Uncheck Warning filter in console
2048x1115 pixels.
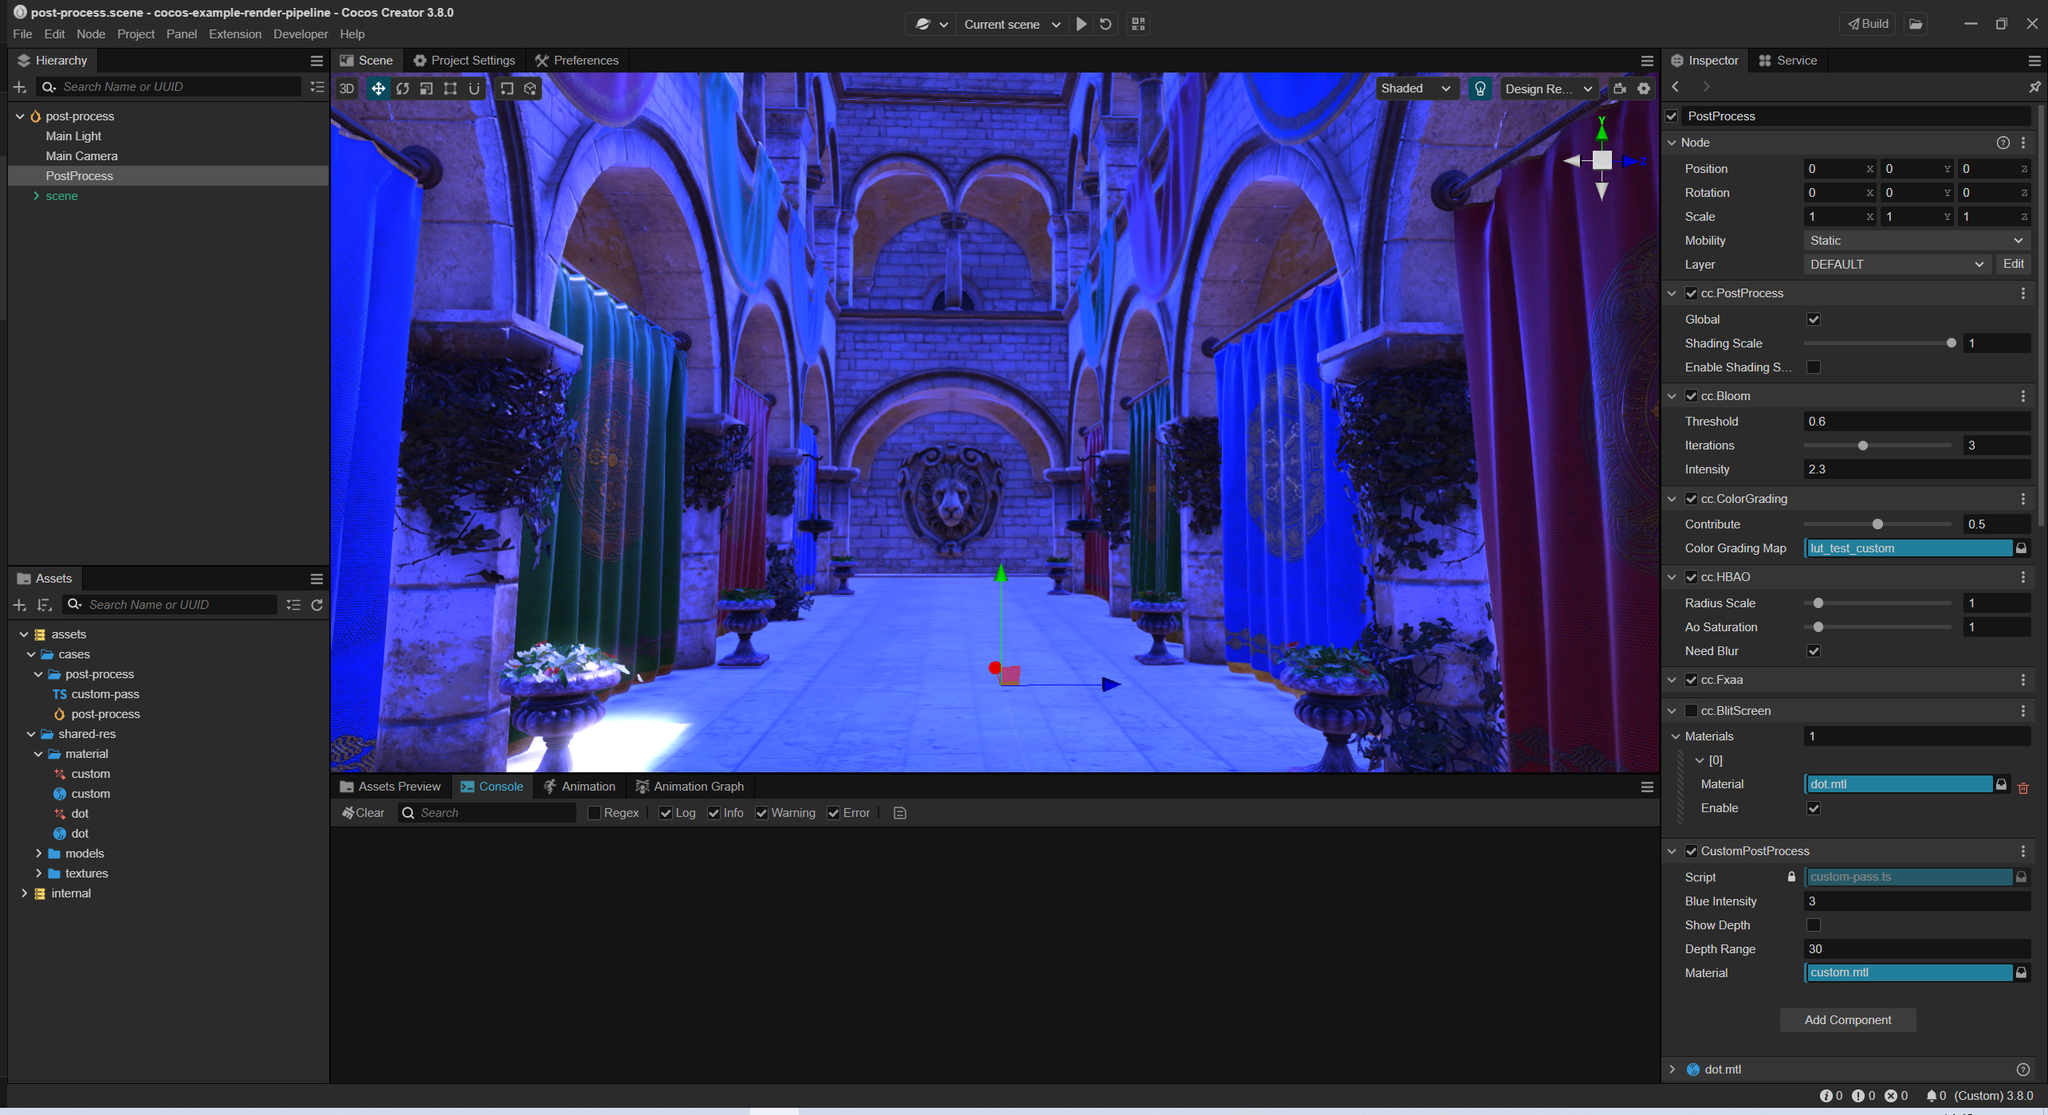[x=762, y=813]
